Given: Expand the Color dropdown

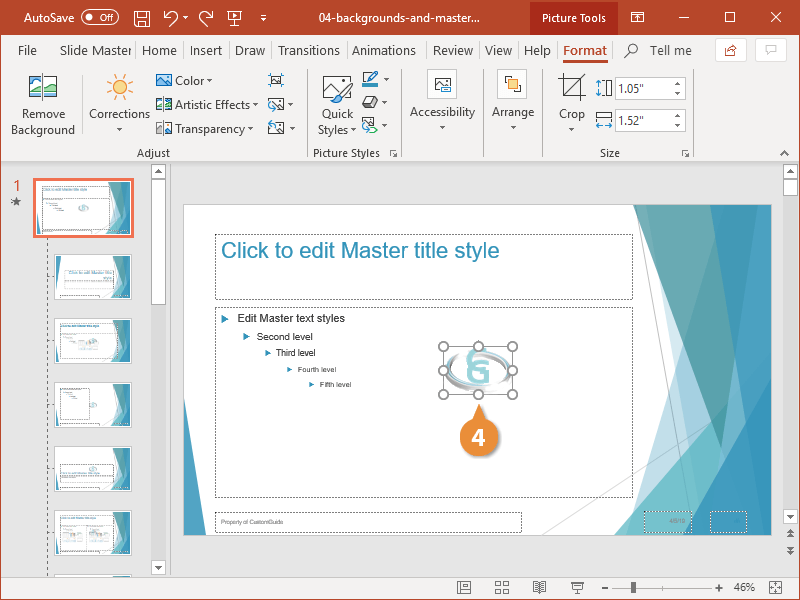Looking at the screenshot, I should tap(184, 81).
